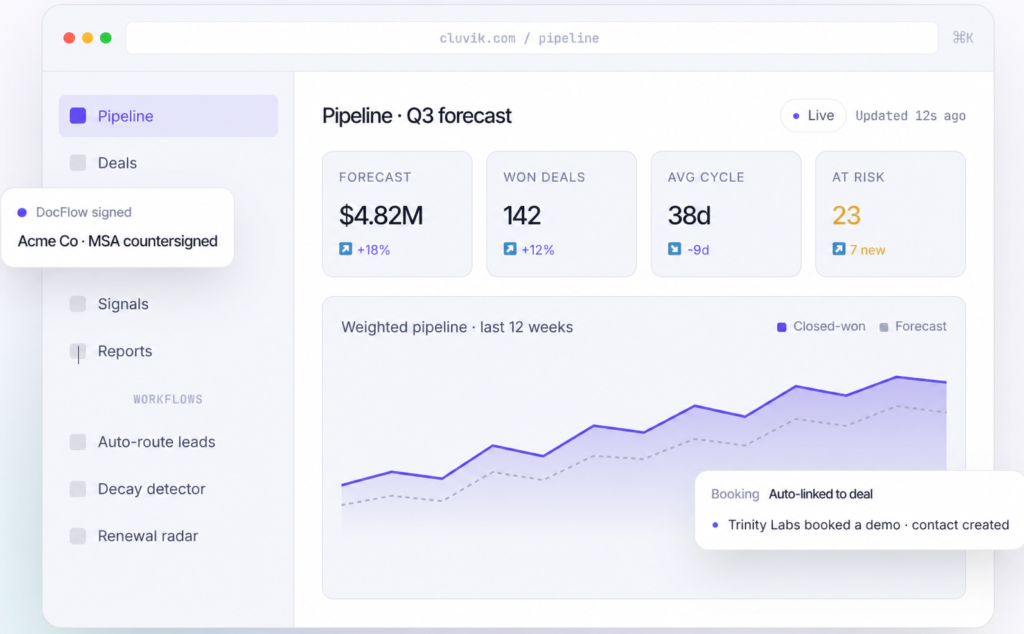The height and width of the screenshot is (634, 1024).
Task: Click the 7 new at-risk value
Action: click(x=867, y=250)
